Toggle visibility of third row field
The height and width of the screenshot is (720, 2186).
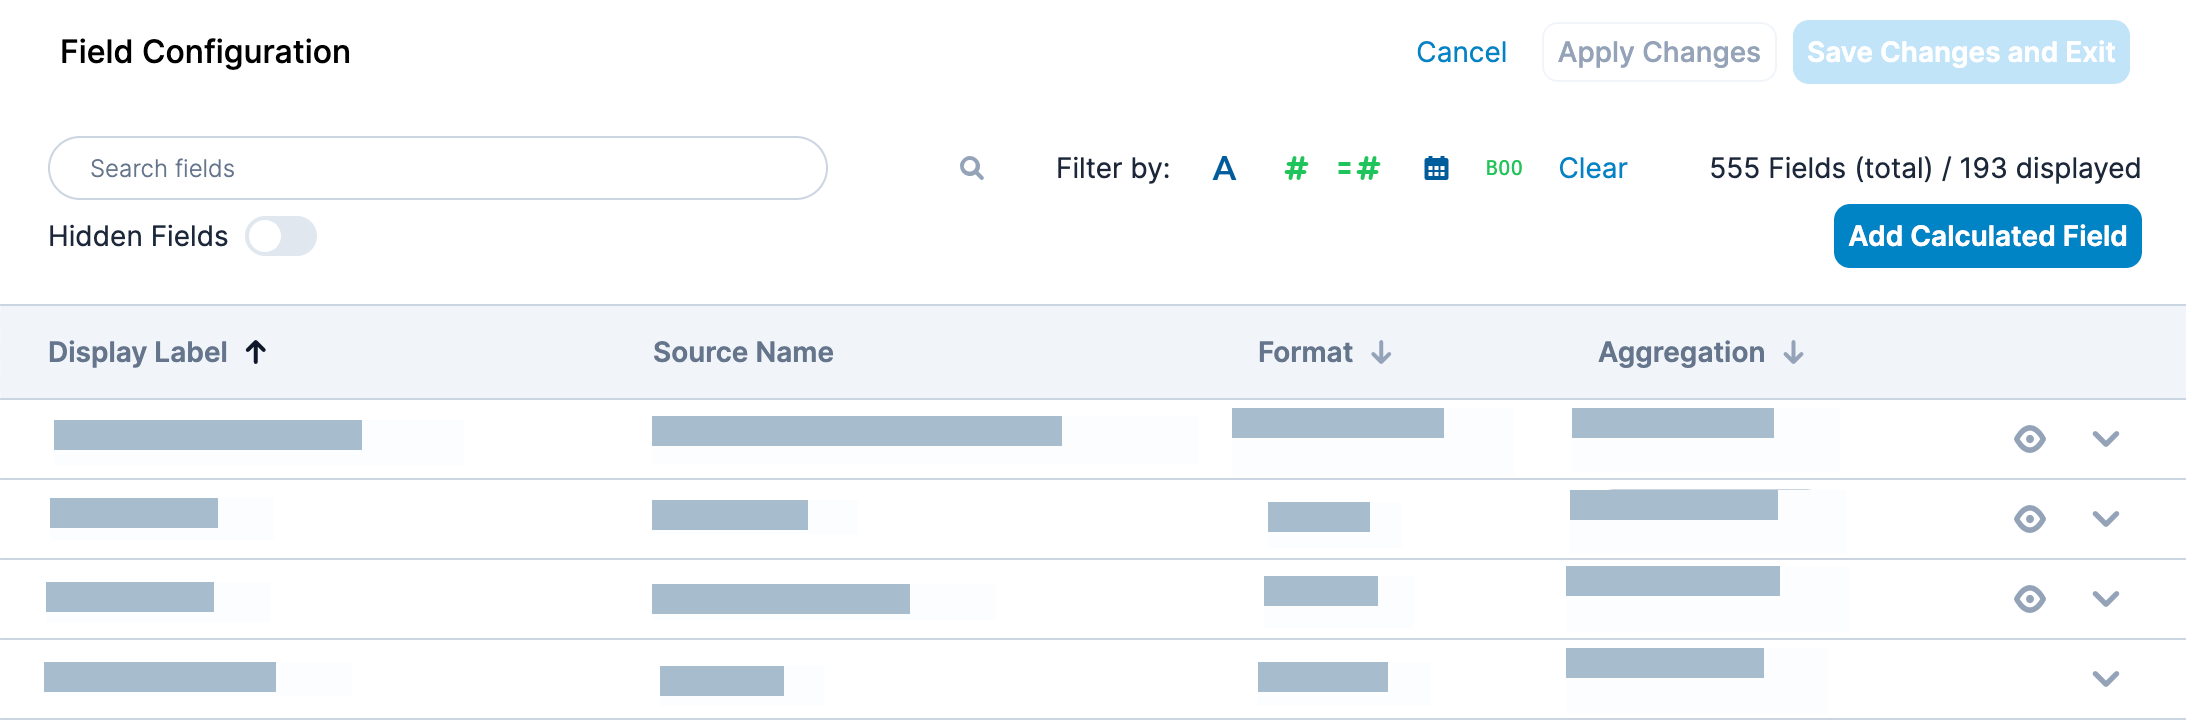click(2029, 599)
